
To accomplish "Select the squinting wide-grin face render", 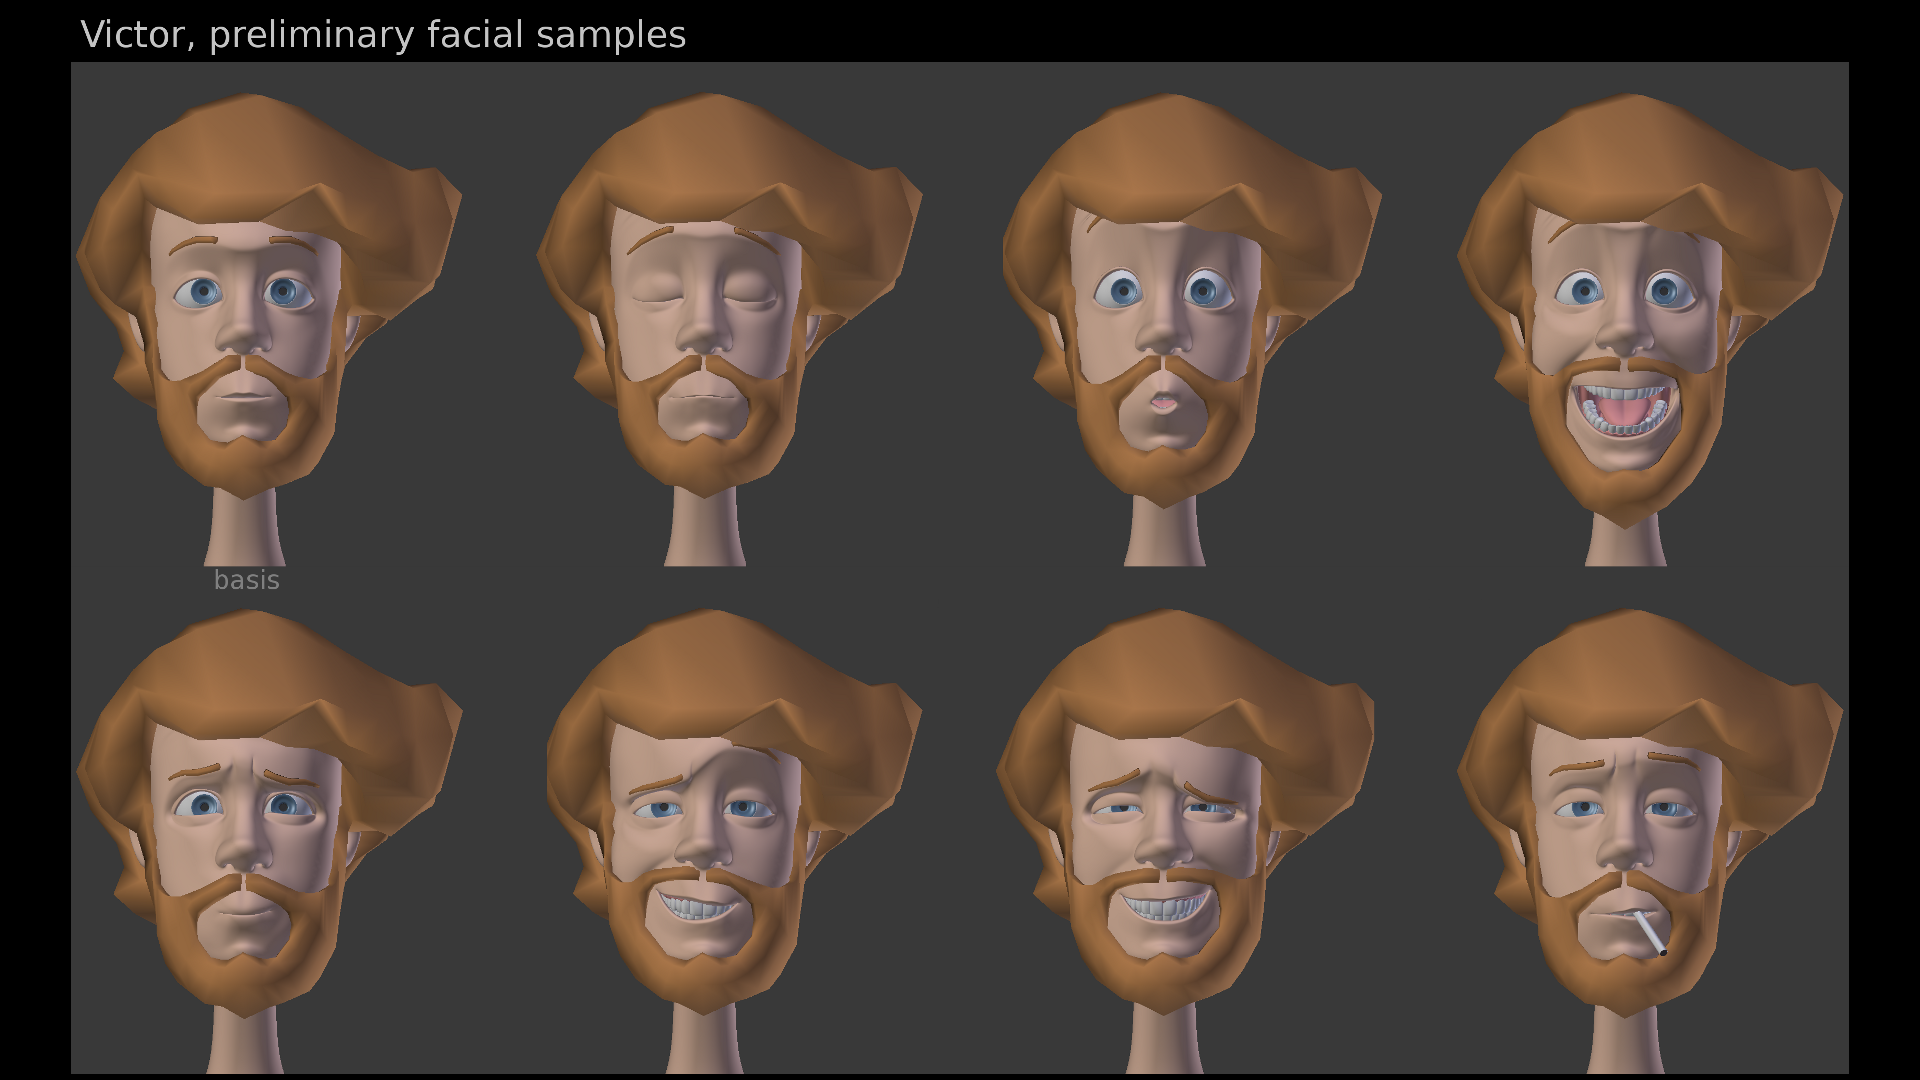I will click(x=1185, y=842).
